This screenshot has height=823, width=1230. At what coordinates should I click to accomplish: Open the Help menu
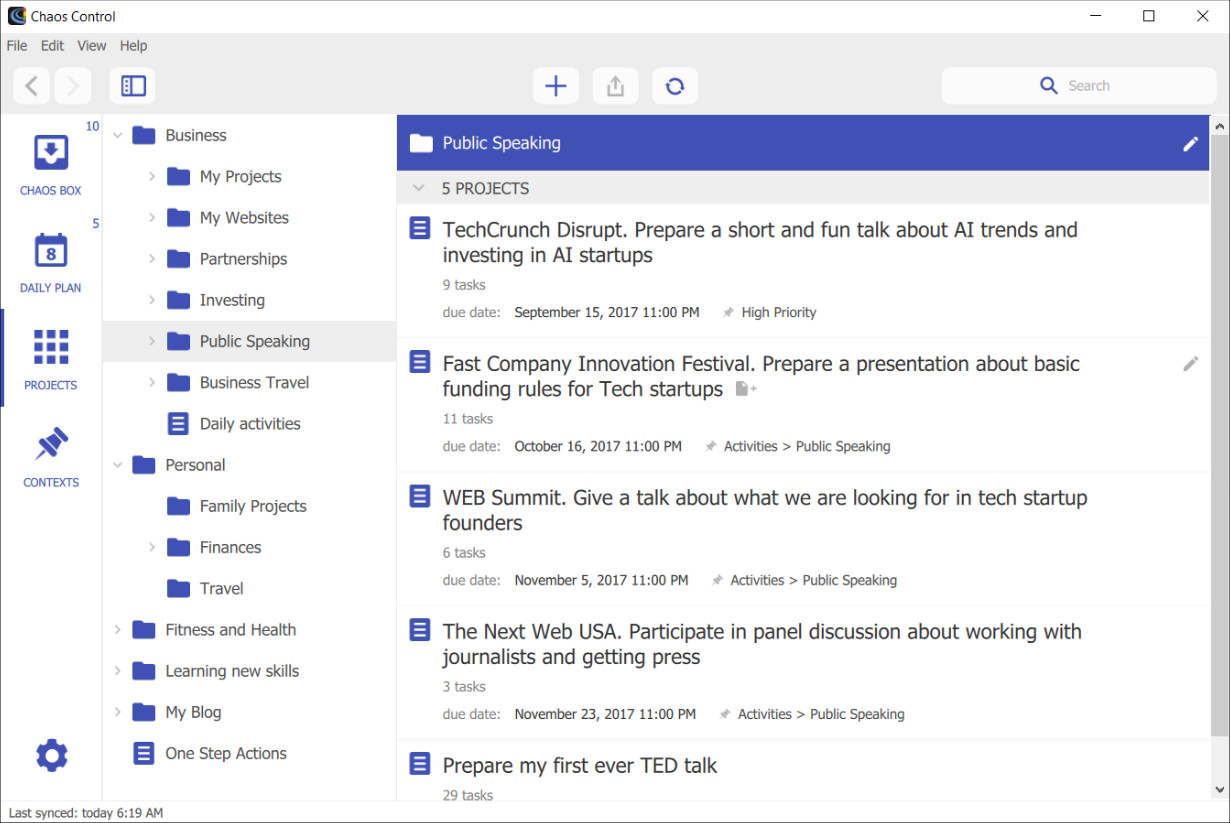click(133, 45)
